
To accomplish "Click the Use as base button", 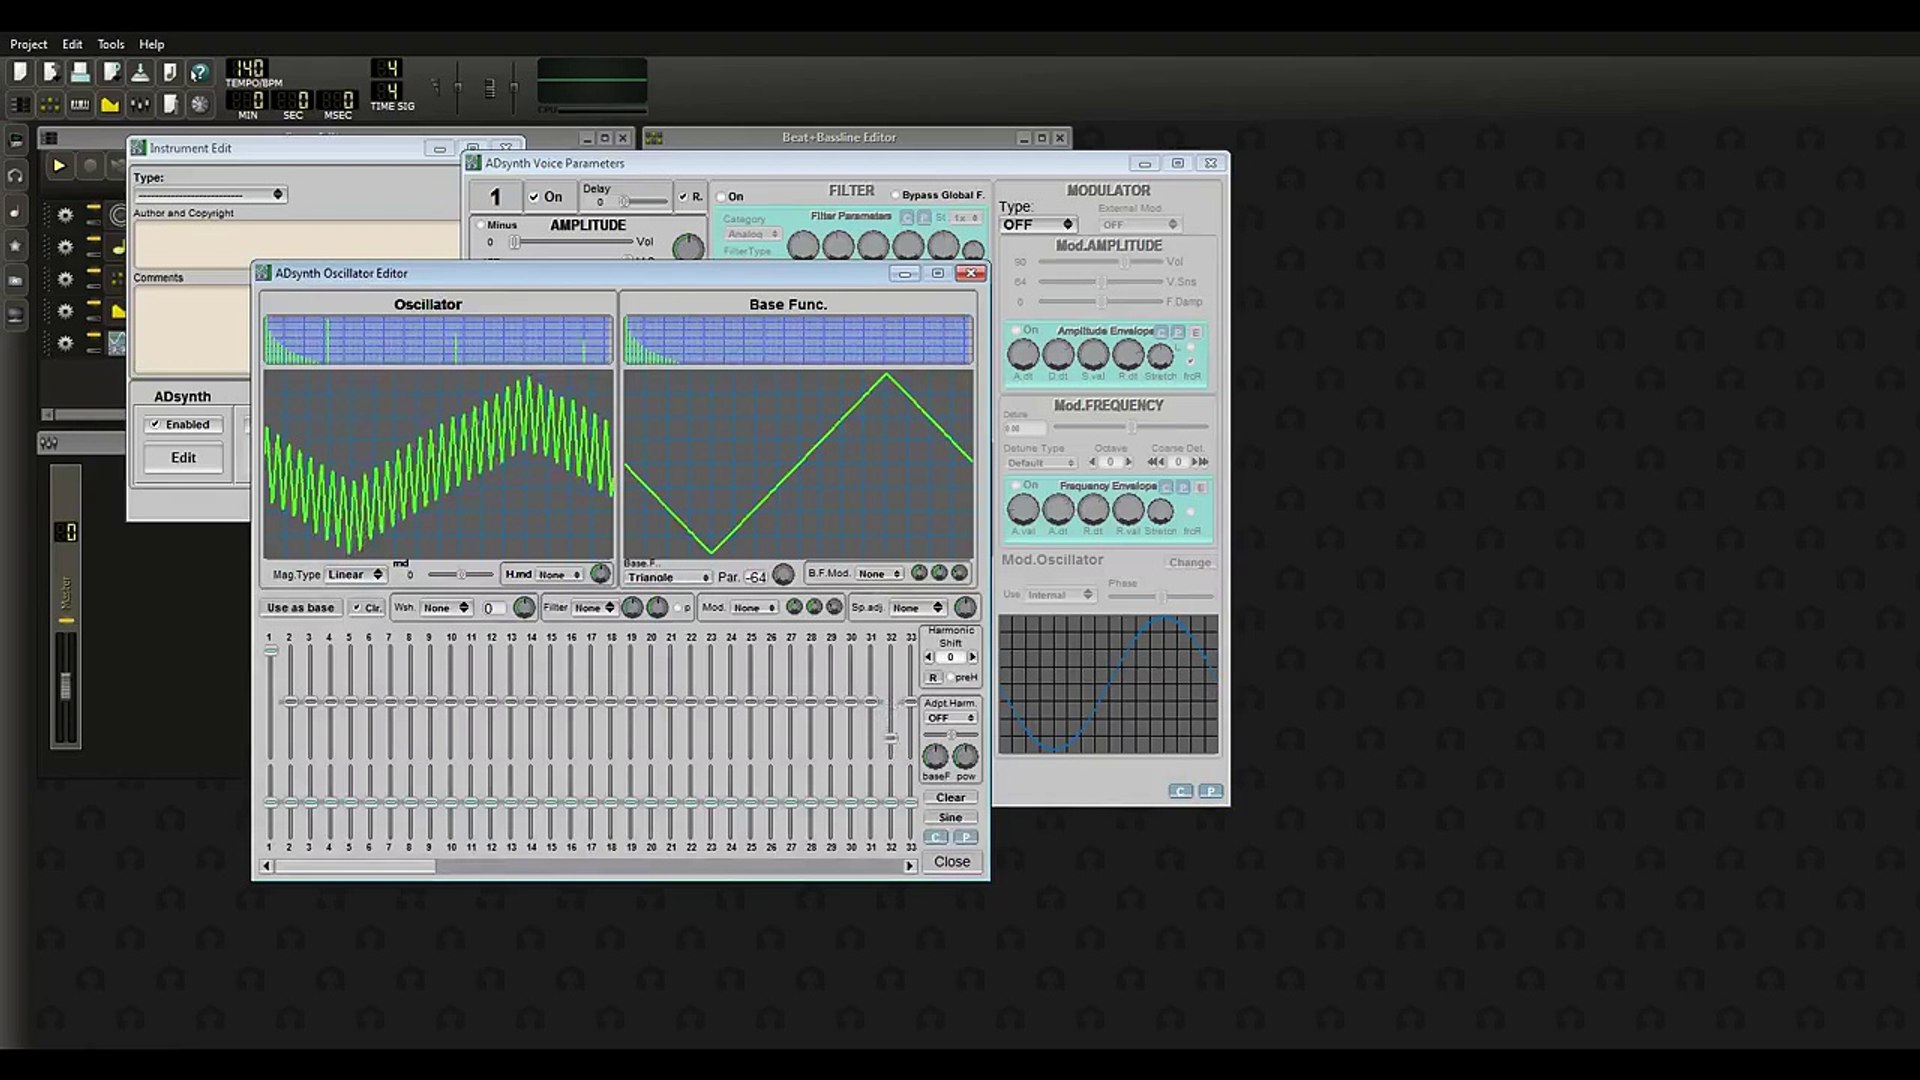I will point(301,608).
